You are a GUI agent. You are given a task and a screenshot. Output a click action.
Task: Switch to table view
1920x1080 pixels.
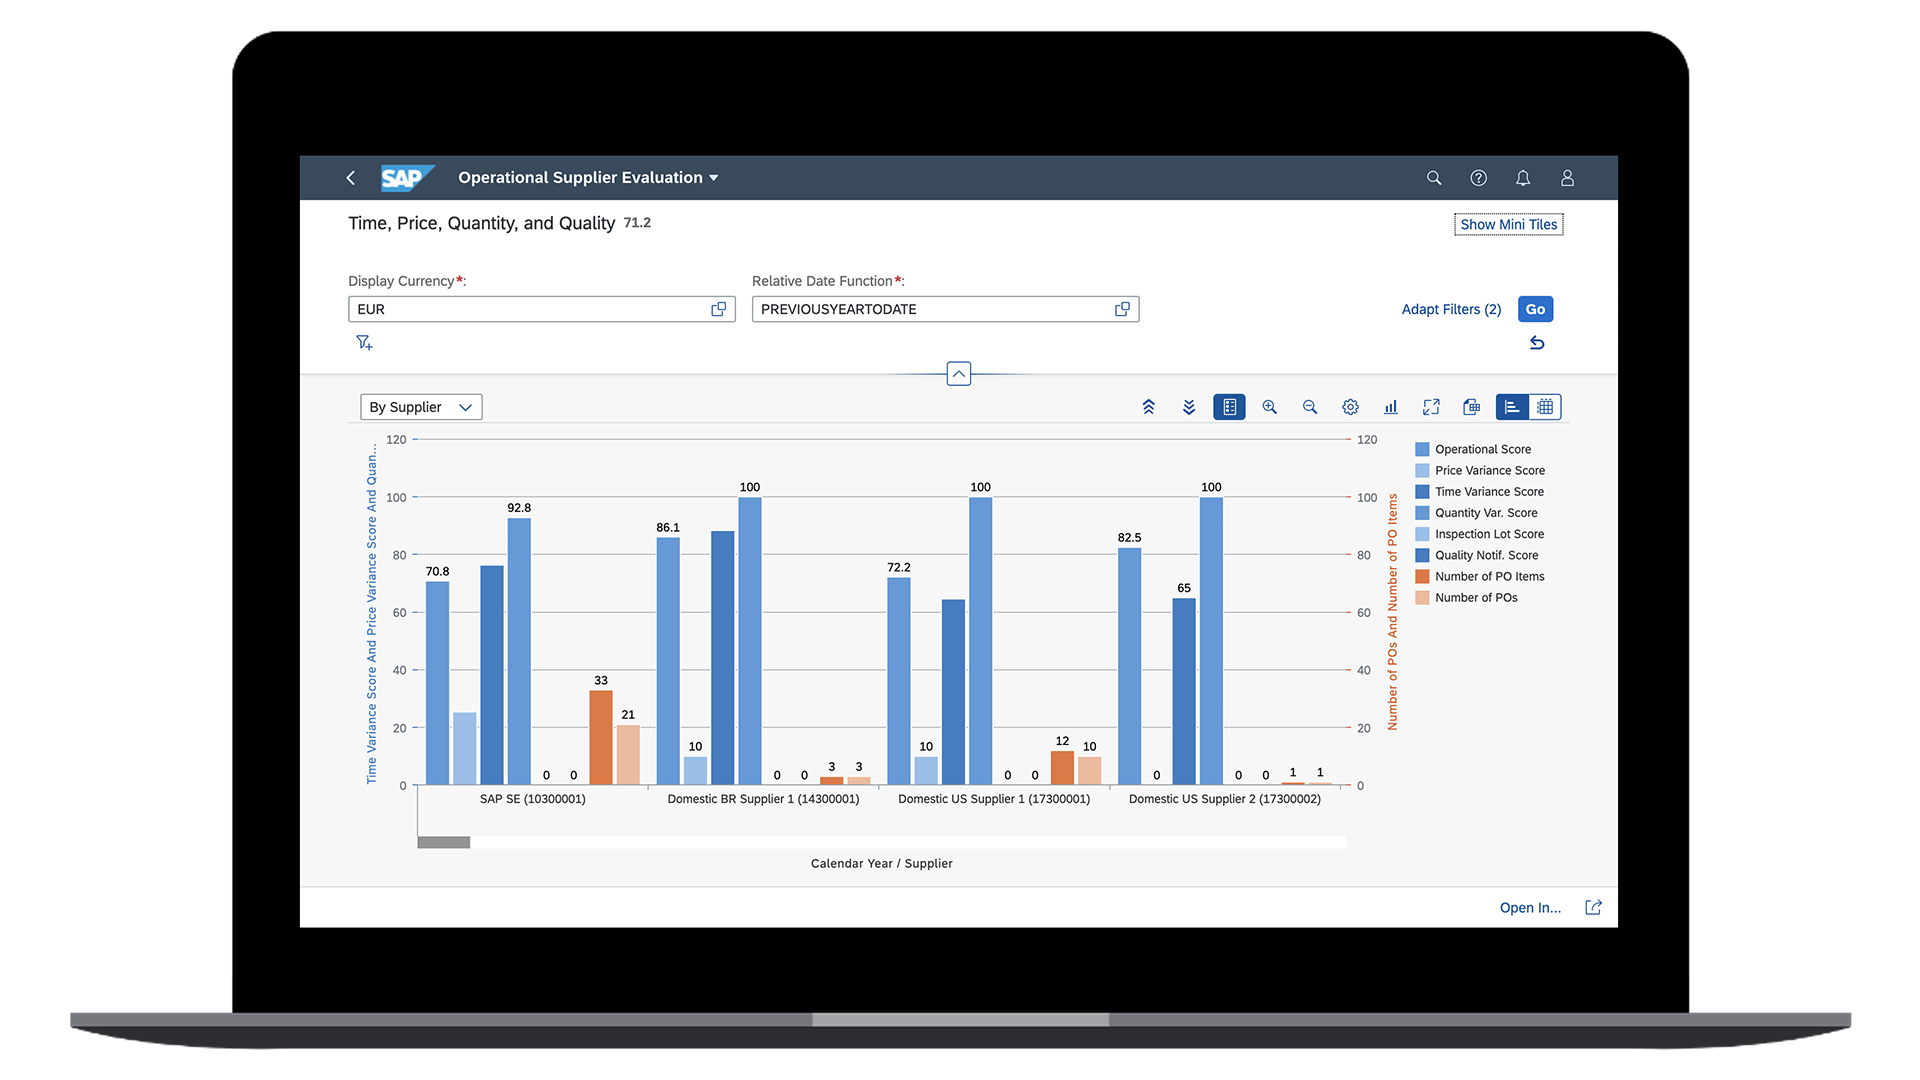1545,407
